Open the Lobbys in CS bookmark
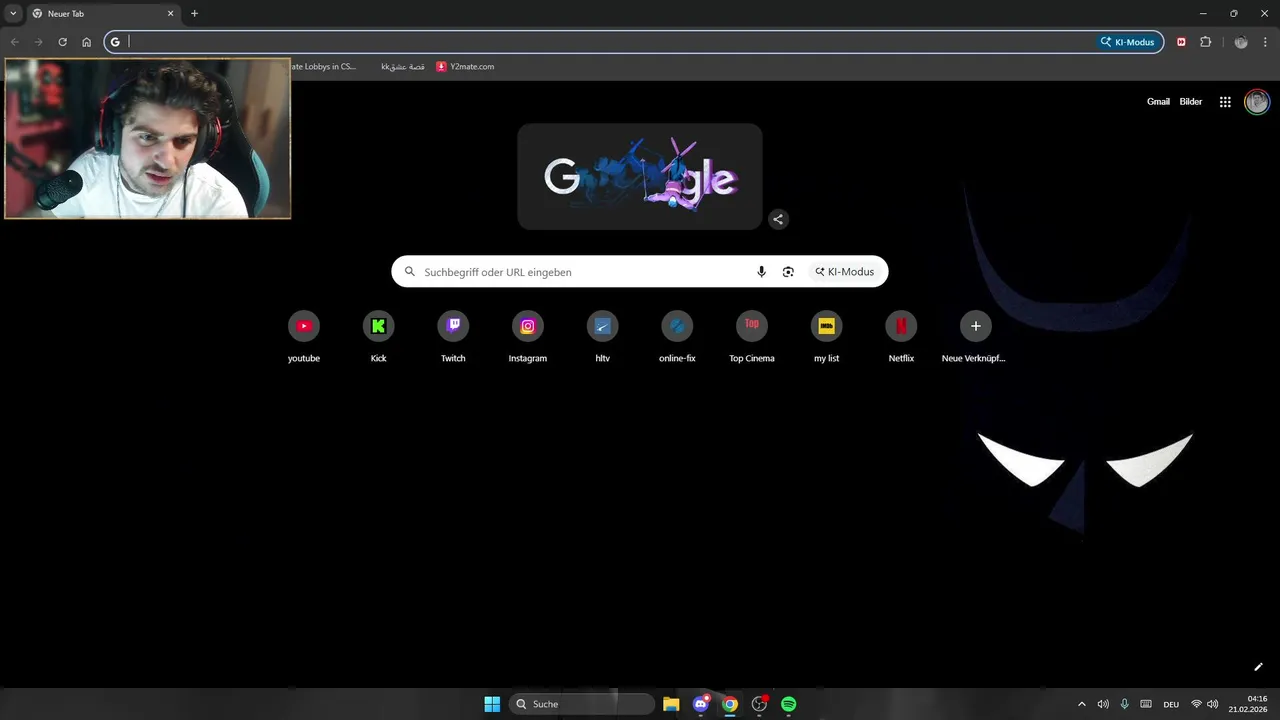1280x720 pixels. tap(323, 67)
